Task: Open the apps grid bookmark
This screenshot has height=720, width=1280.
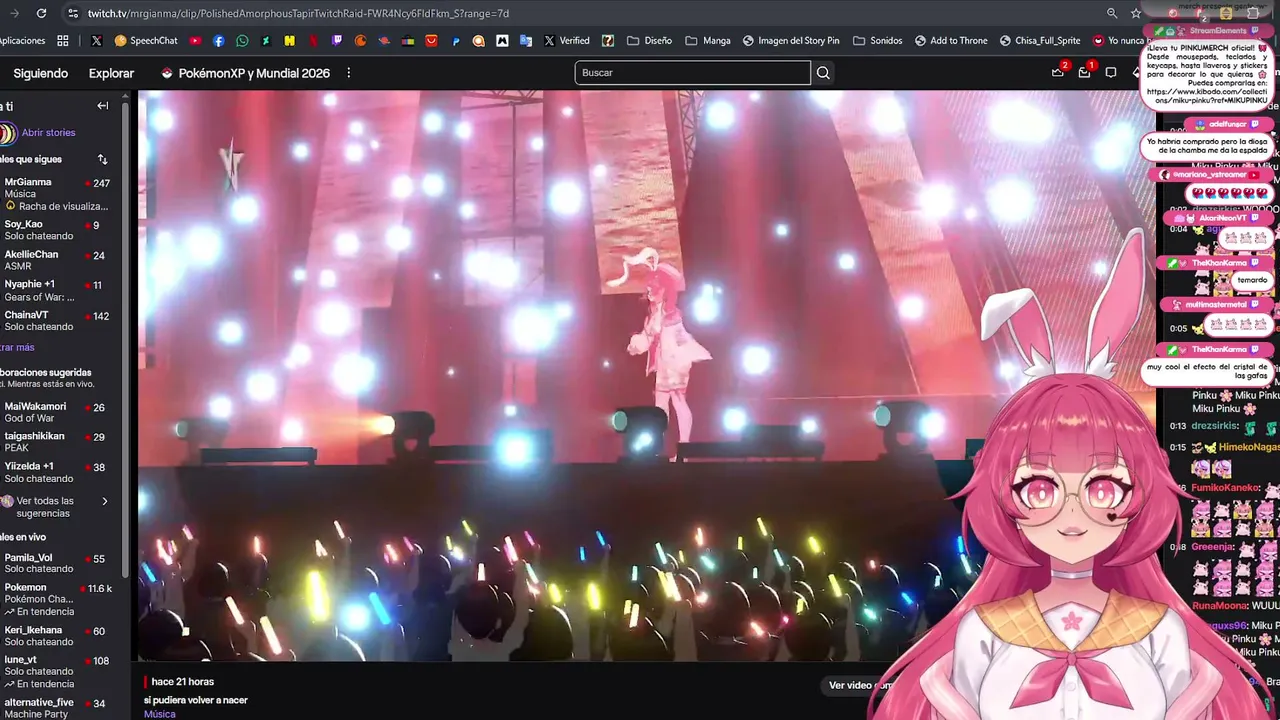Action: (x=63, y=41)
